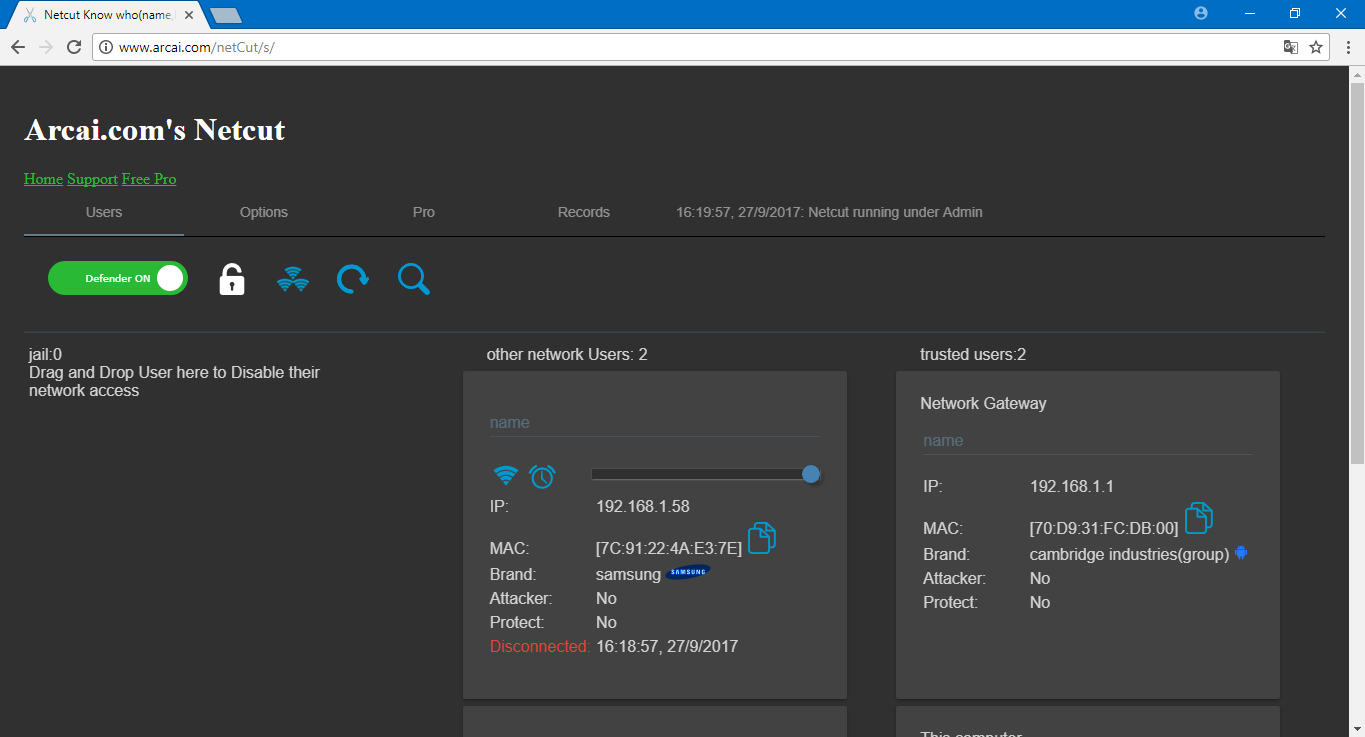
Task: Open the Support link
Action: pos(93,179)
